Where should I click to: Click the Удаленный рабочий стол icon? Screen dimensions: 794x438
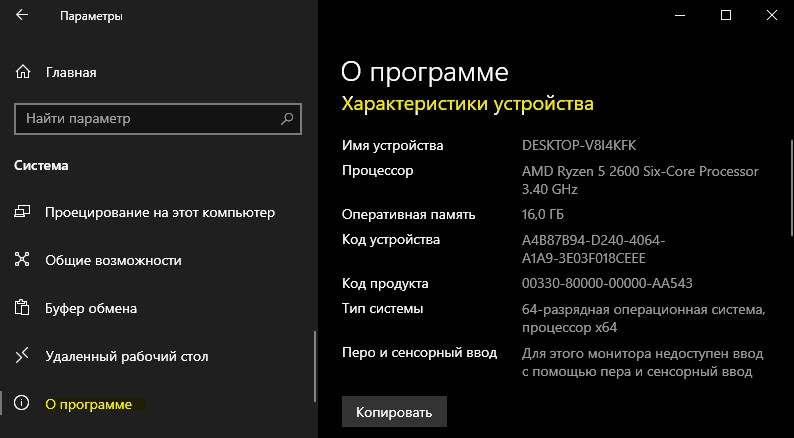coord(22,356)
